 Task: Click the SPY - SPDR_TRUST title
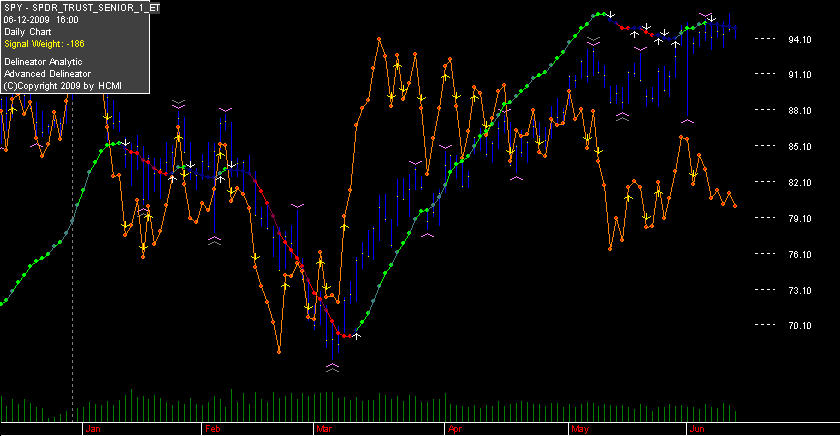click(81, 8)
